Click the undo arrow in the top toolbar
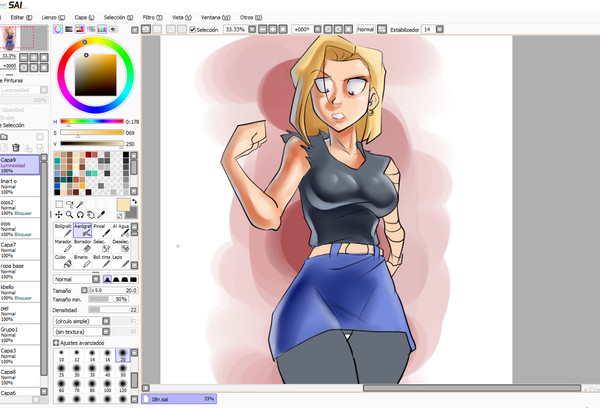 pos(146,29)
